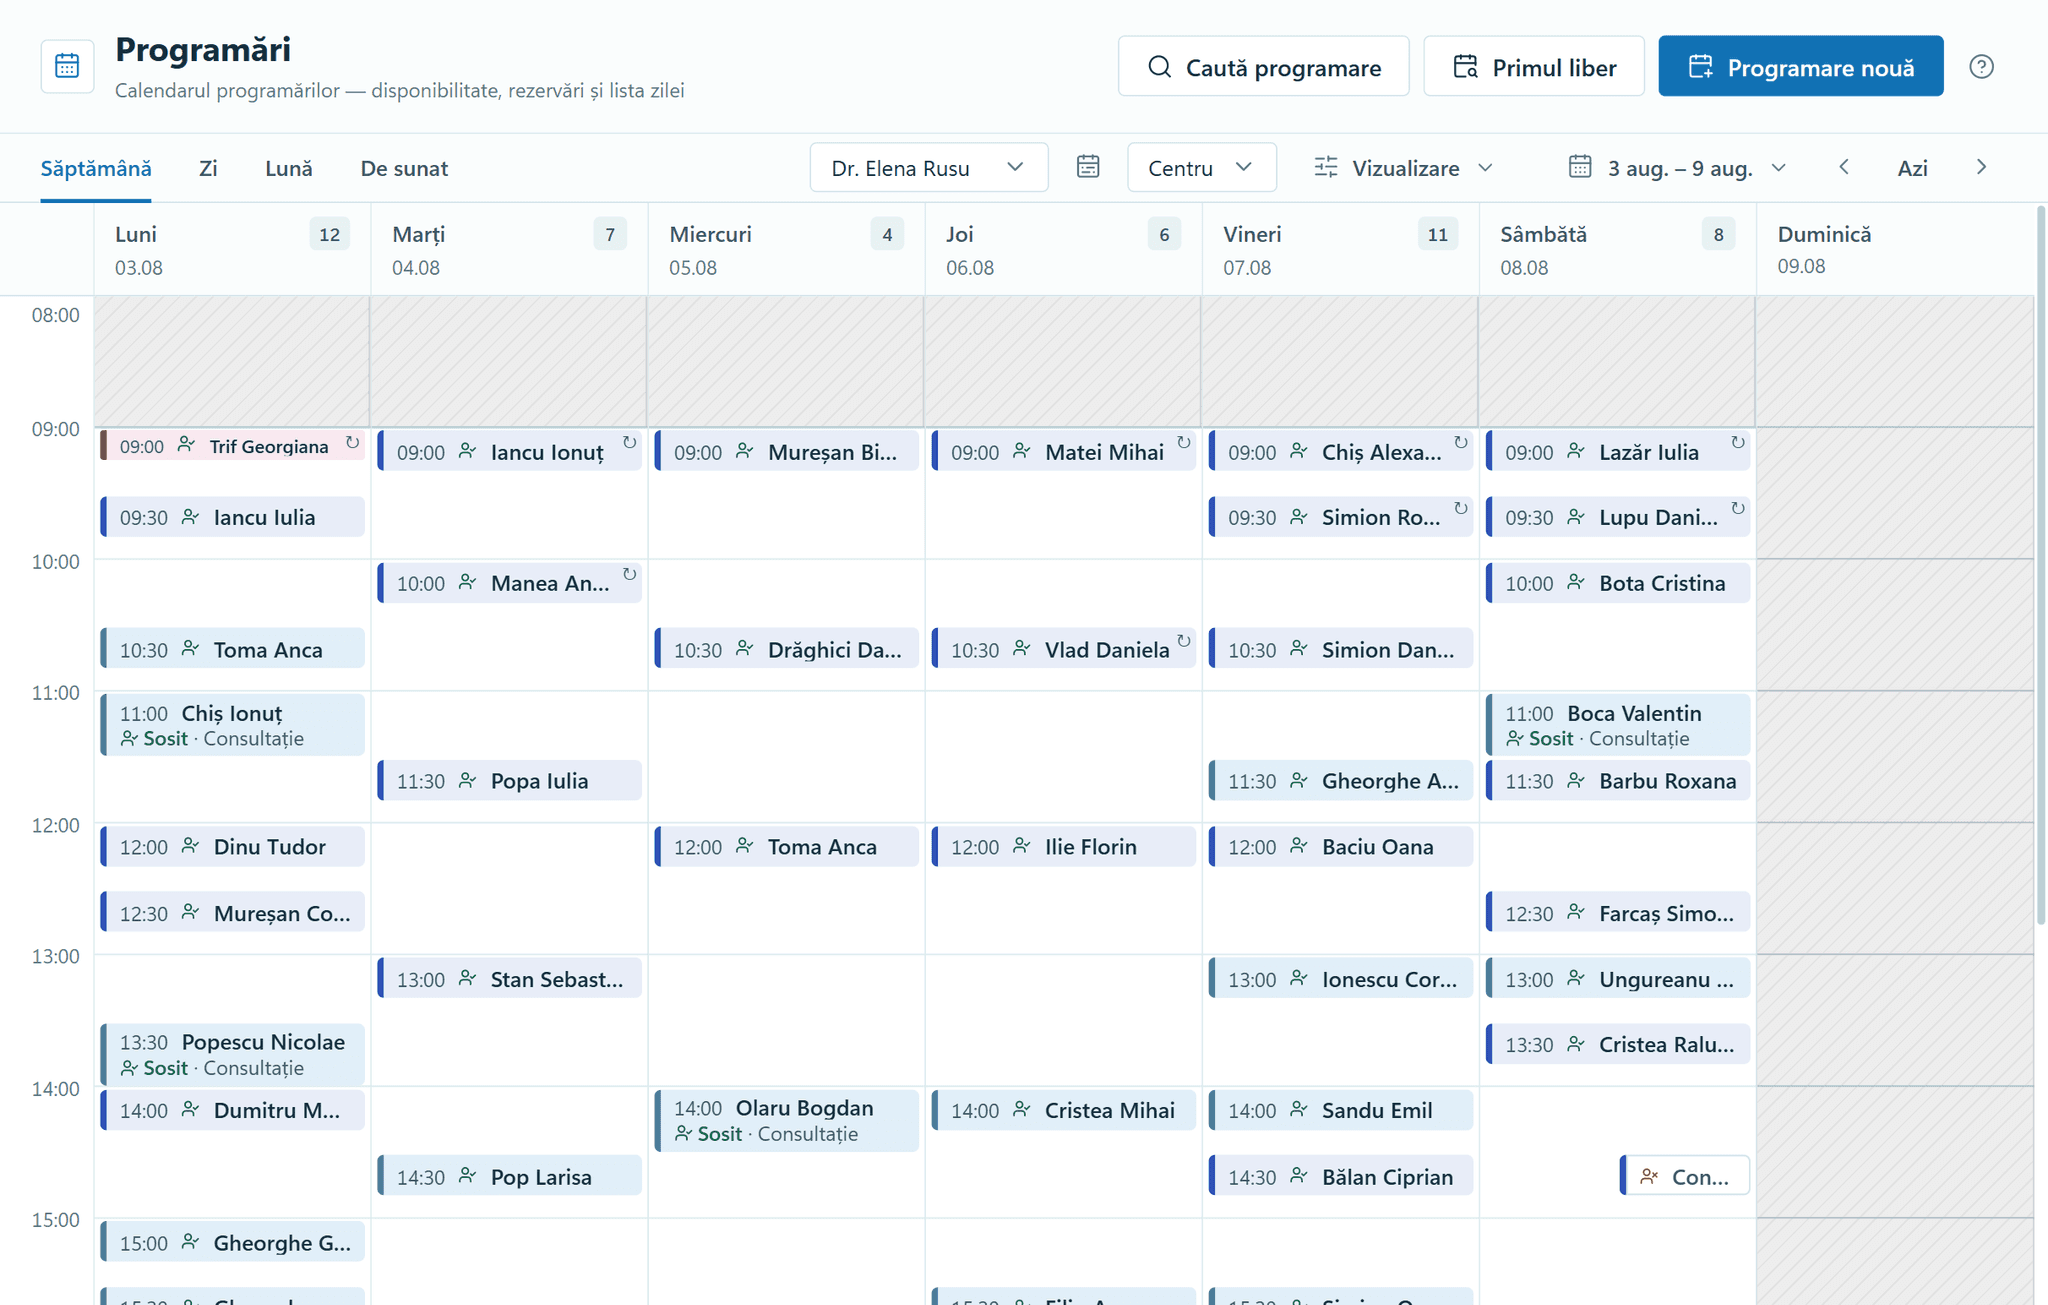This screenshot has width=2048, height=1305.
Task: Open Dumitru M... 14:00 appointment
Action: point(233,1110)
